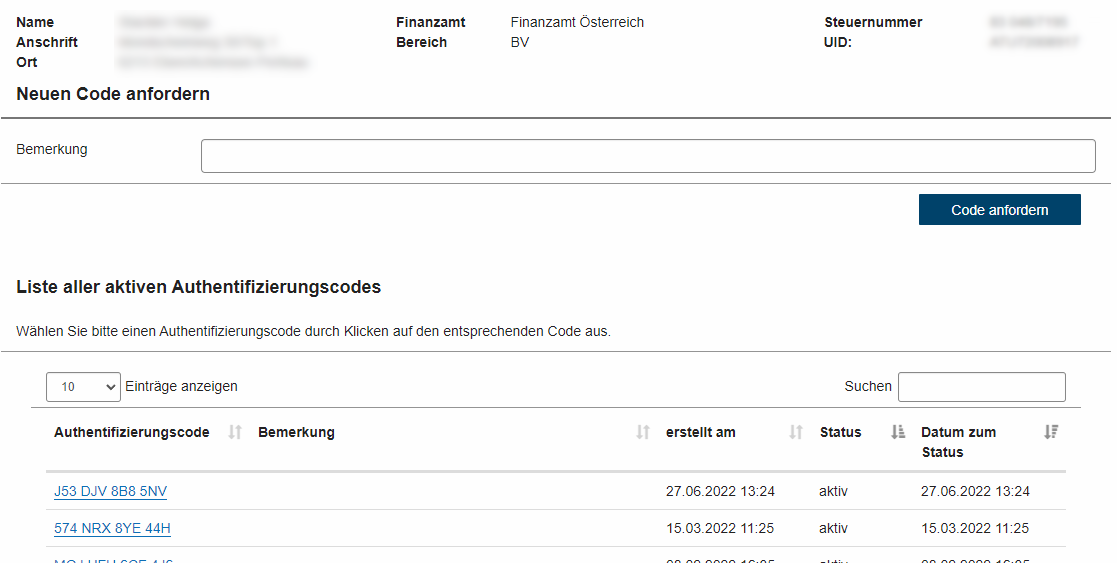Viewport: 1117px width, 563px height.
Task: Click the sort arrows beside Authentifizierungscode header
Action: point(235,432)
